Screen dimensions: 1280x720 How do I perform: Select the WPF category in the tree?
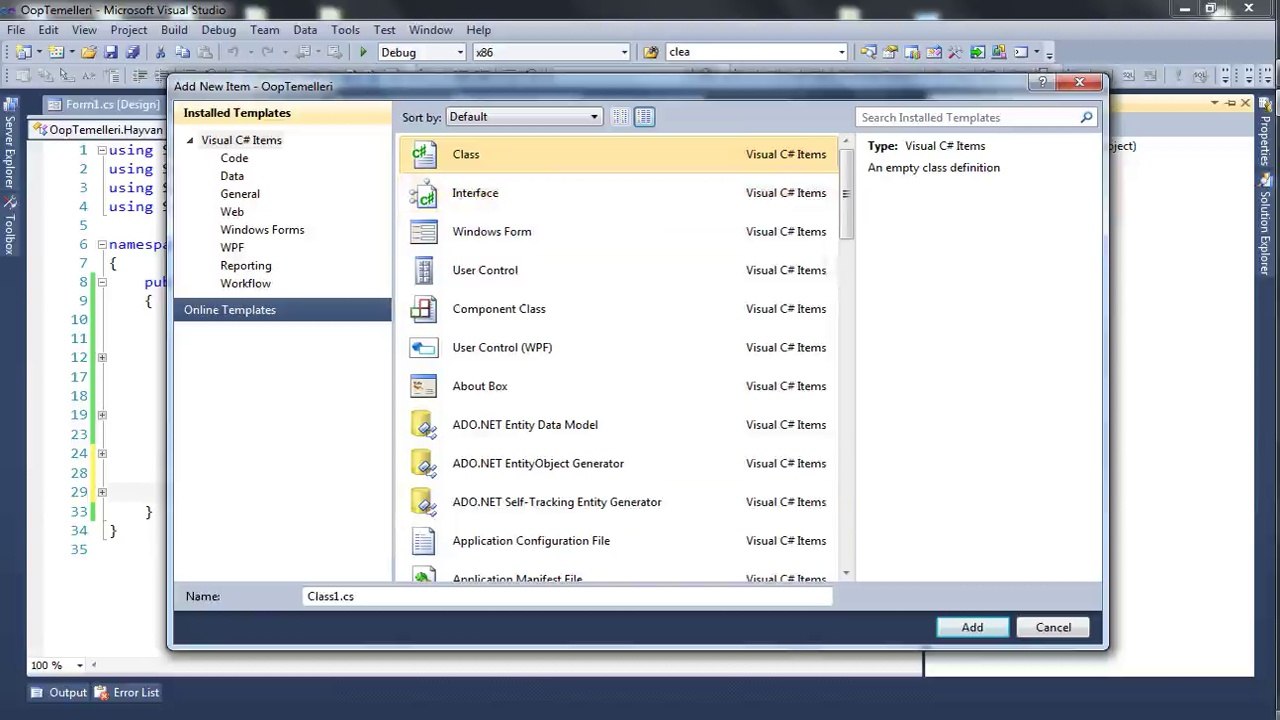(232, 248)
